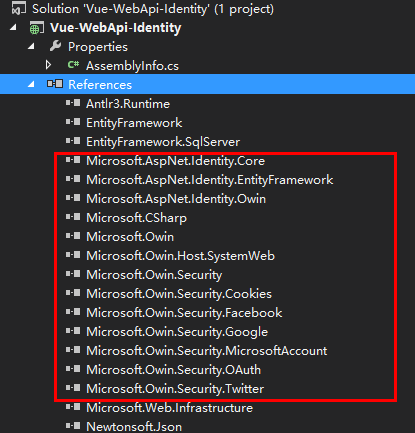Select Microsoft.Owin.Security.Cookies reference

click(x=179, y=294)
